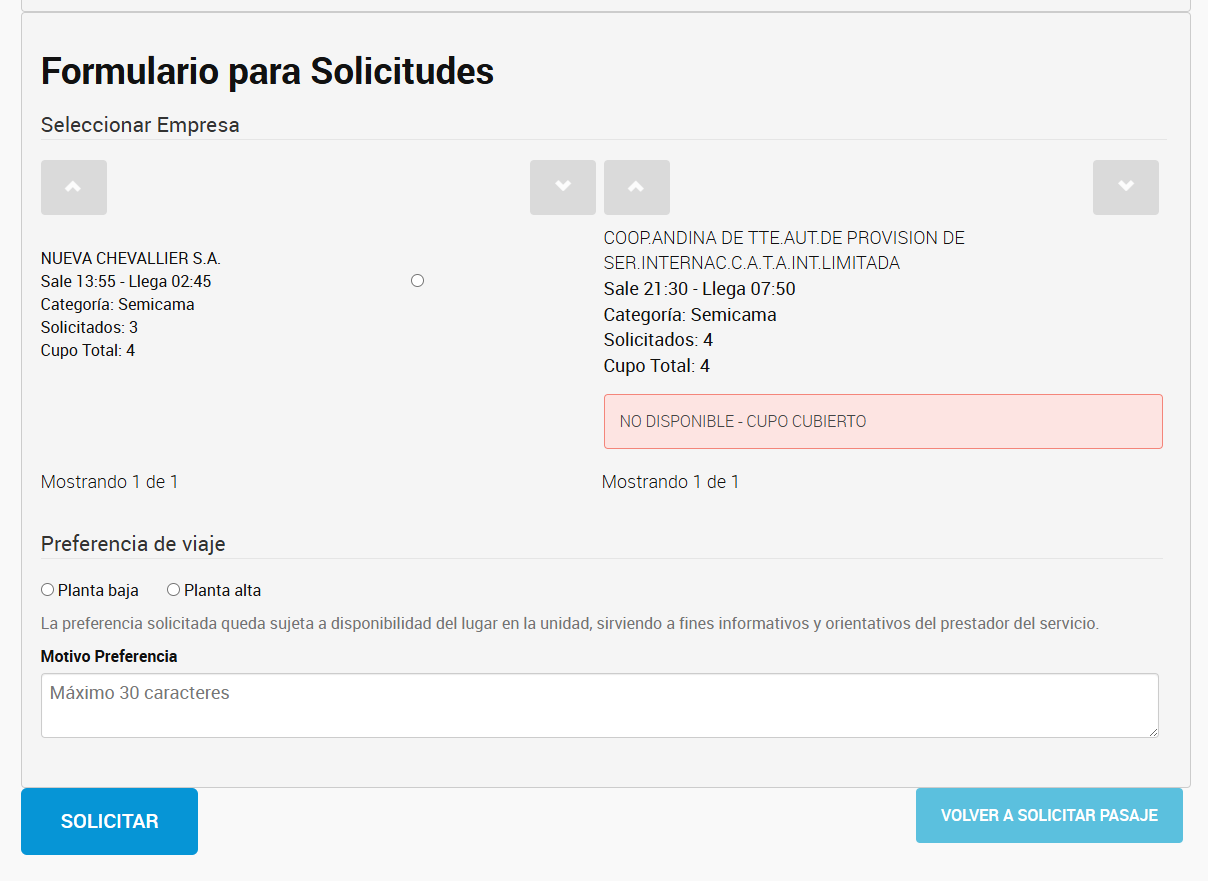Click 'Mostrando 1 de 1' under COOP.ANDINA
1208x881 pixels.
[x=670, y=481]
